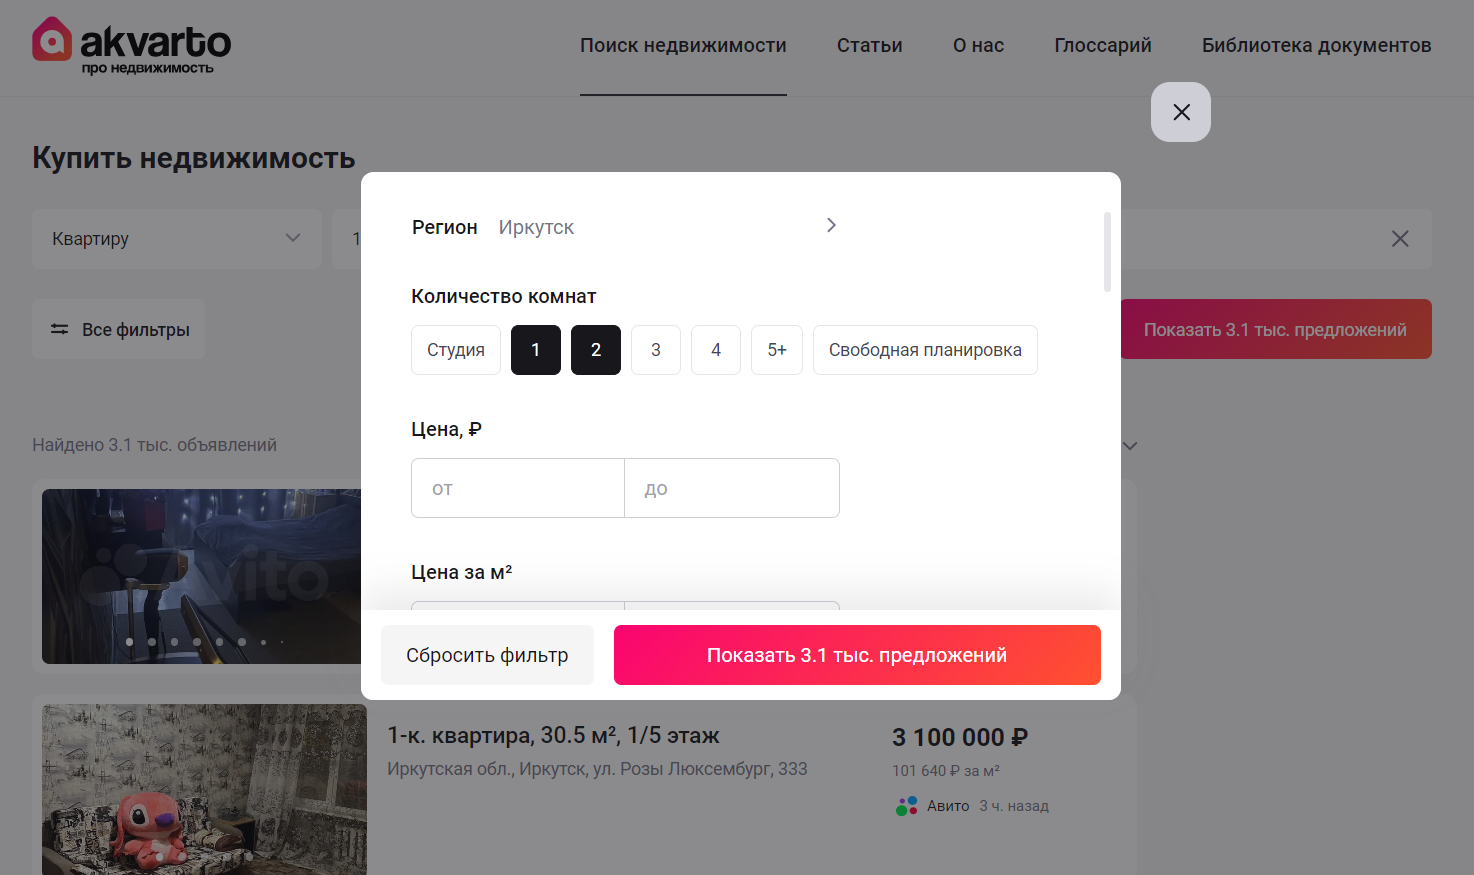The height and width of the screenshot is (875, 1474).
Task: Close the filter dialog with X button
Action: [1181, 112]
